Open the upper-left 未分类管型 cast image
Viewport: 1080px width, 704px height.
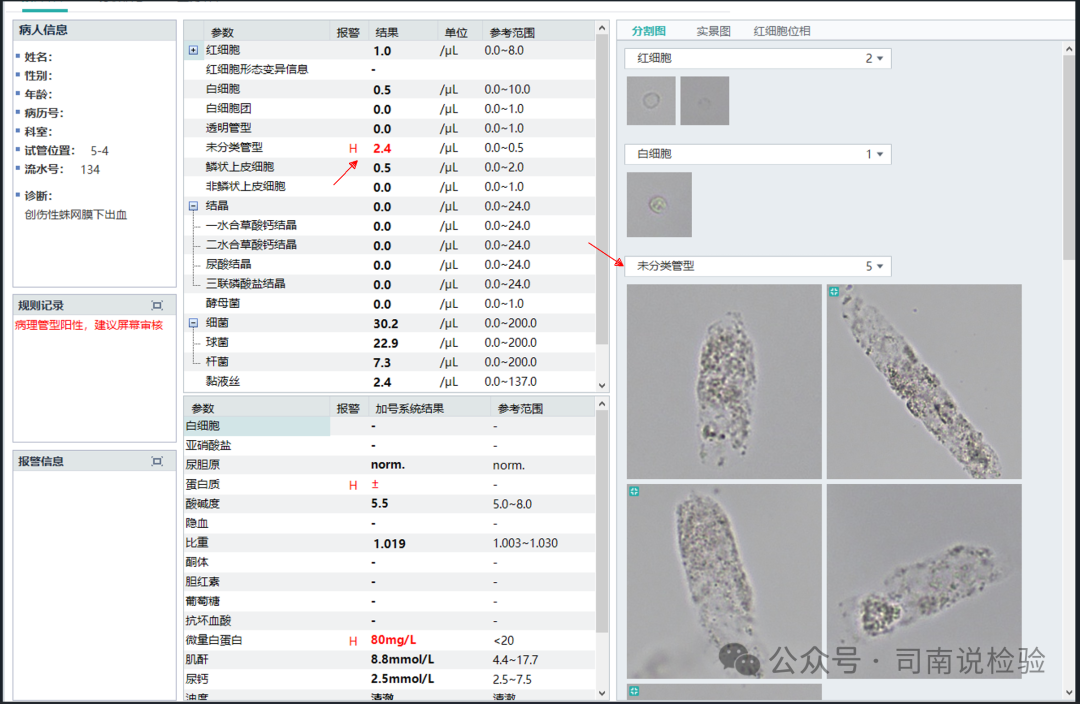click(x=724, y=382)
